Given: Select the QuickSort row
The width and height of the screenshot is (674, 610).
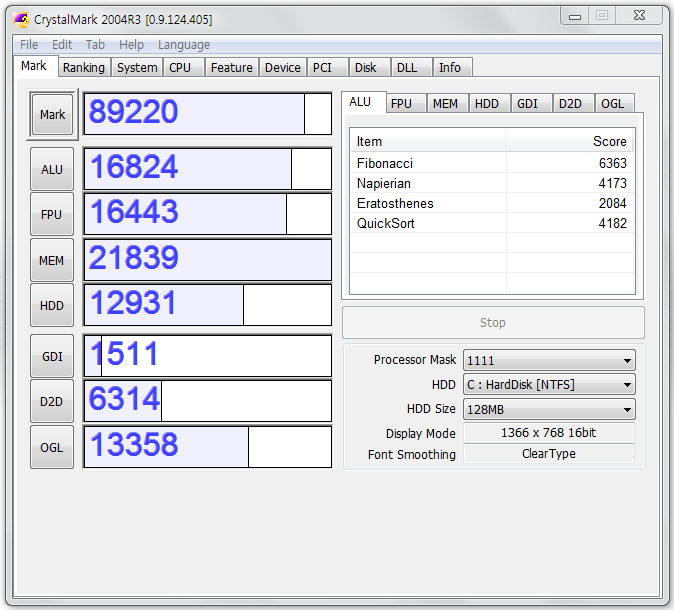Looking at the screenshot, I should coord(492,223).
